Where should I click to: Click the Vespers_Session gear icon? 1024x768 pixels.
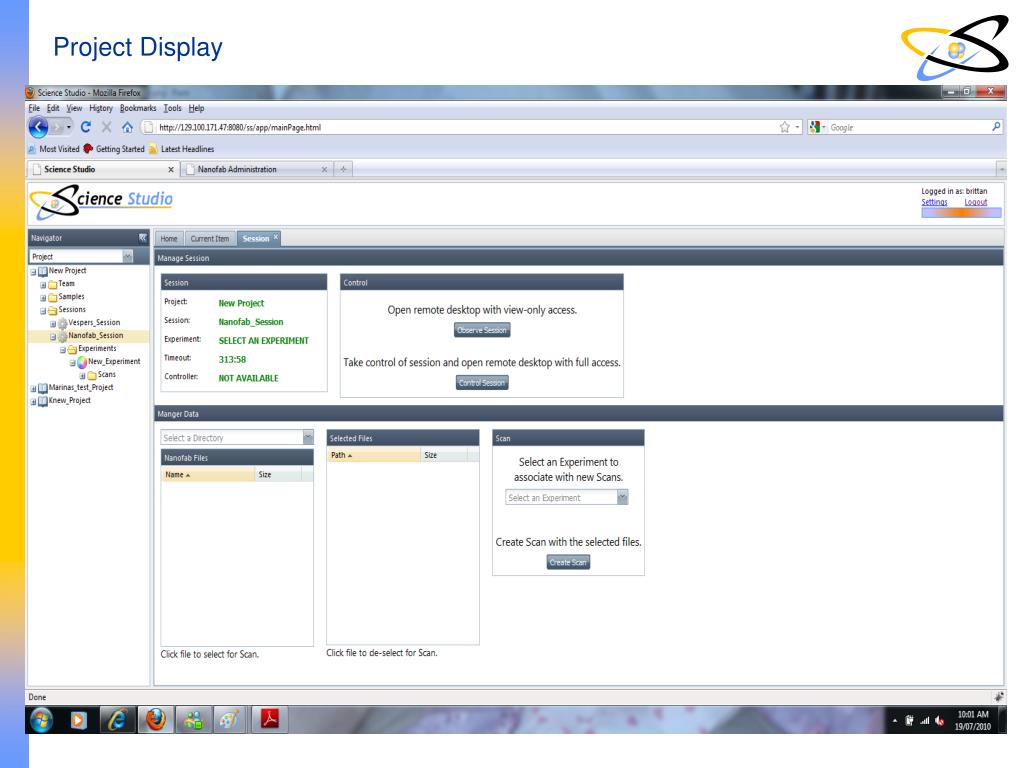[x=63, y=323]
